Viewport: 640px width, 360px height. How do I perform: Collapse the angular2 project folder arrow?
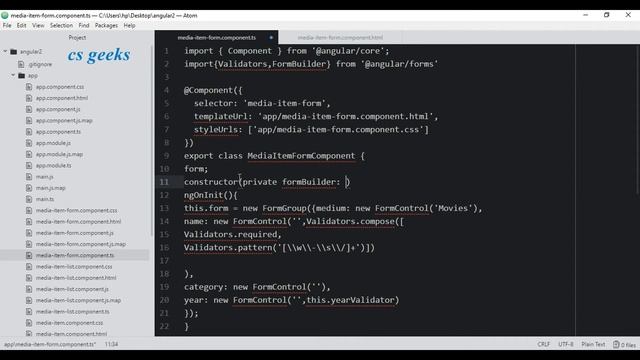pos(5,51)
